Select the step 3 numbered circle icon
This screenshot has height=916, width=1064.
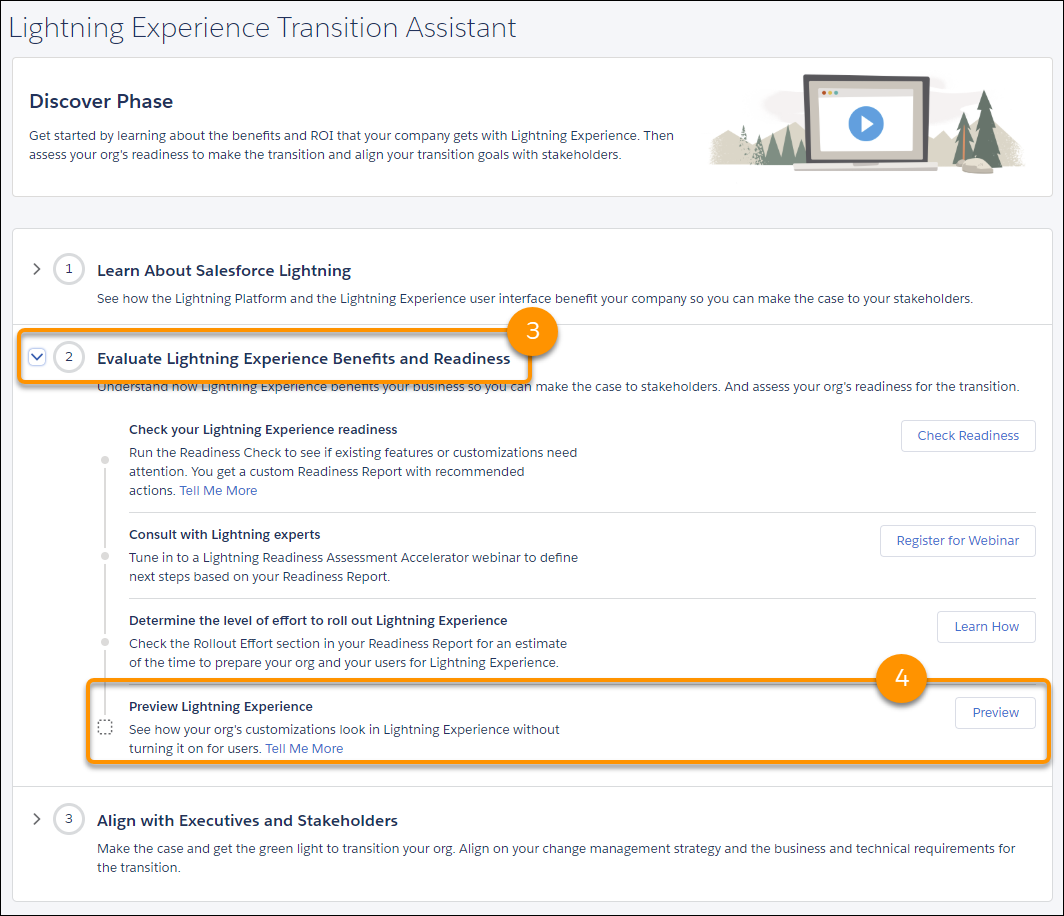(68, 818)
